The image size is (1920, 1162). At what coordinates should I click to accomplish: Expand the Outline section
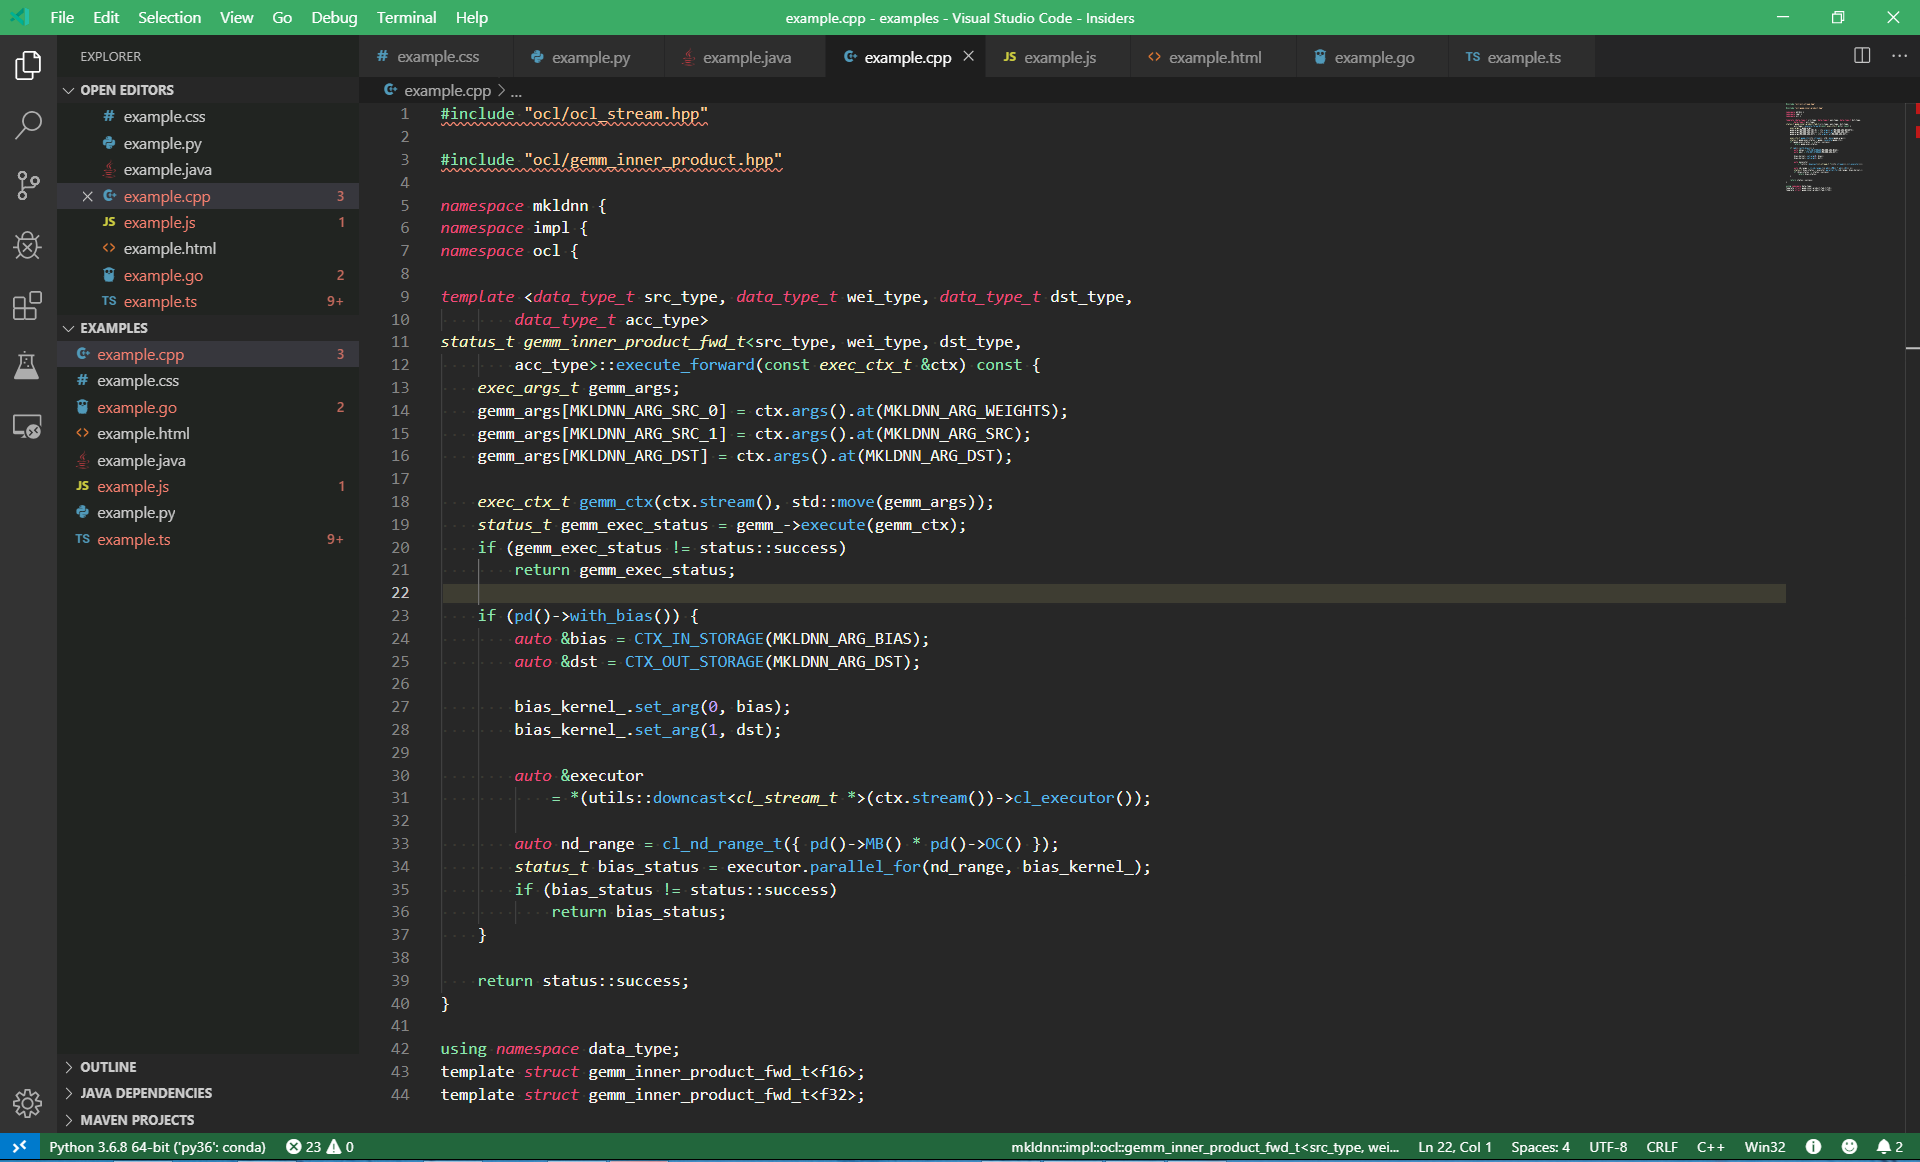pyautogui.click(x=108, y=1067)
